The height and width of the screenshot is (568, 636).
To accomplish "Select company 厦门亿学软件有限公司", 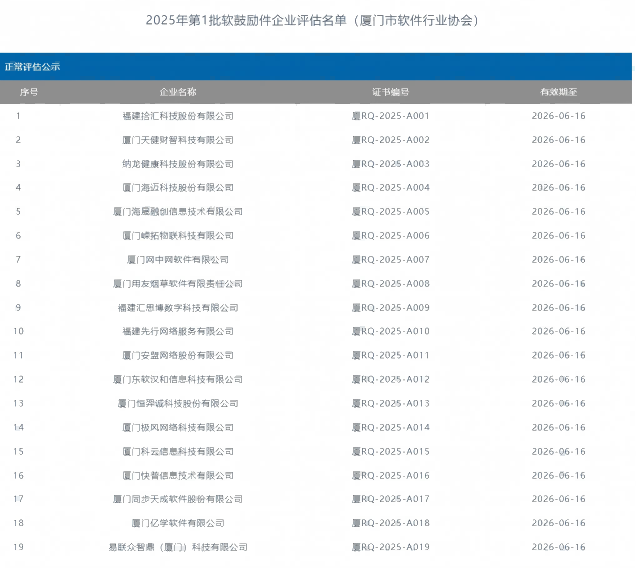I will pos(178,523).
